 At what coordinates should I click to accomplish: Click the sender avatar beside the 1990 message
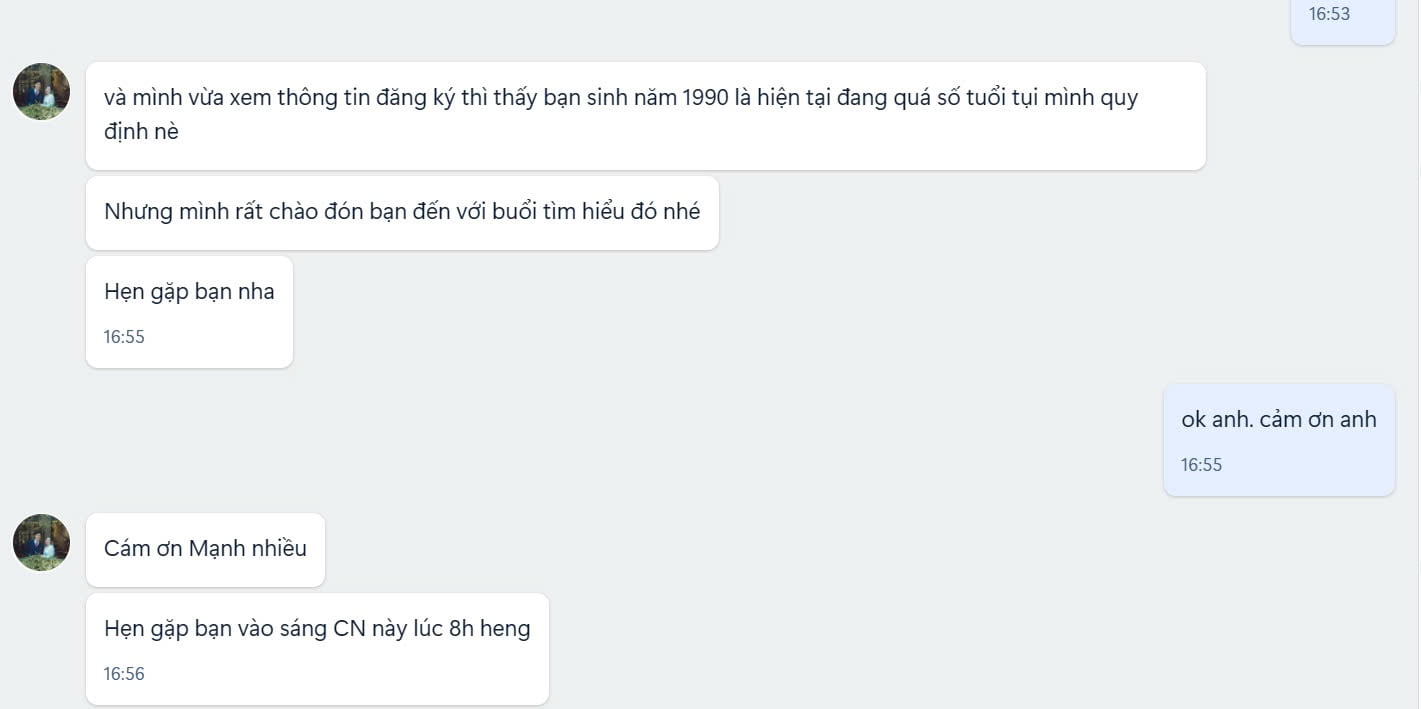(41, 92)
